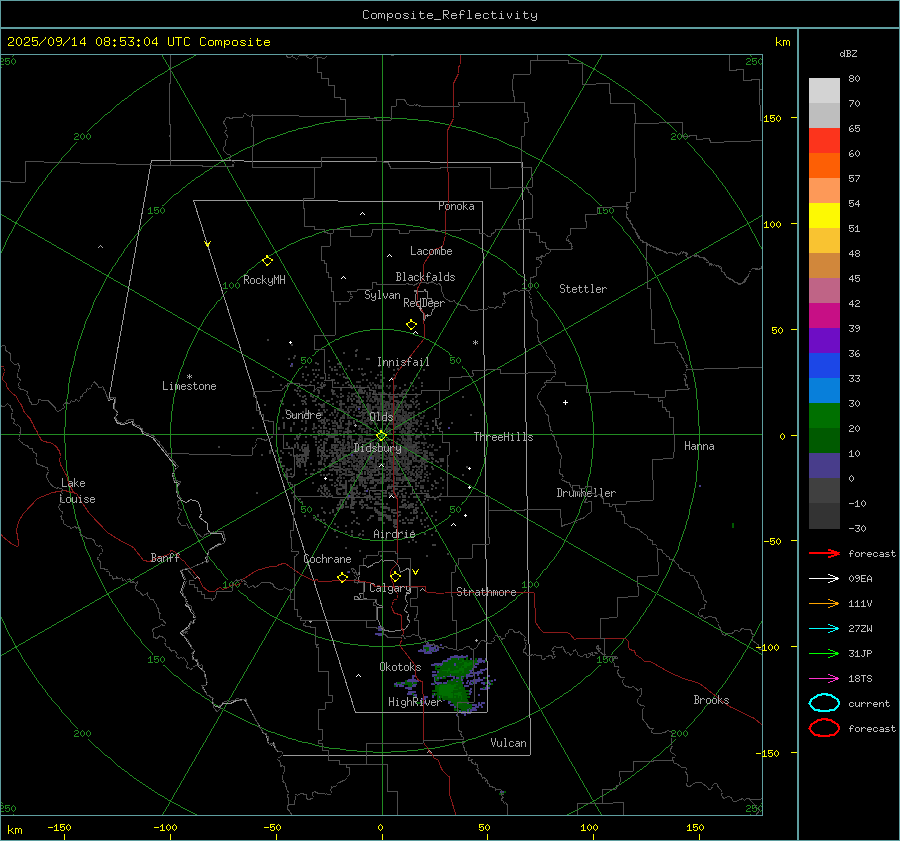Click the Airdrie city label

394,534
